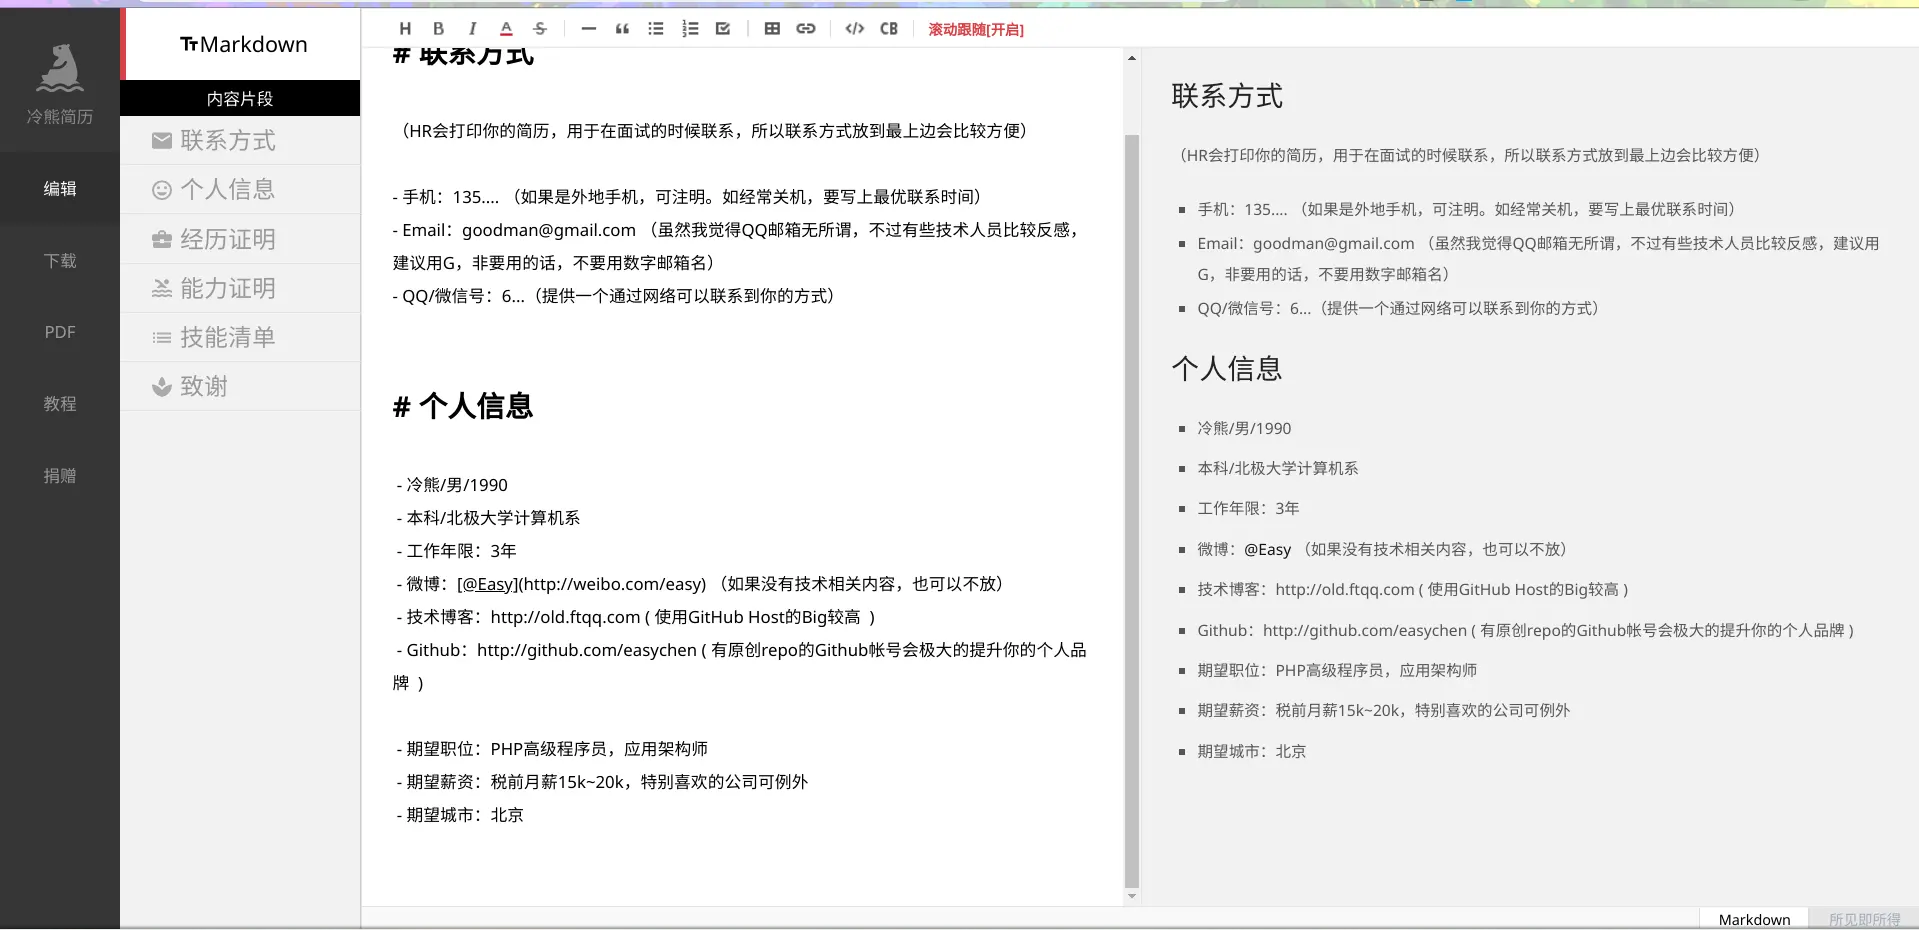Screen dimensions: 1919x930
Task: Insert inline code with the </> icon
Action: (854, 29)
